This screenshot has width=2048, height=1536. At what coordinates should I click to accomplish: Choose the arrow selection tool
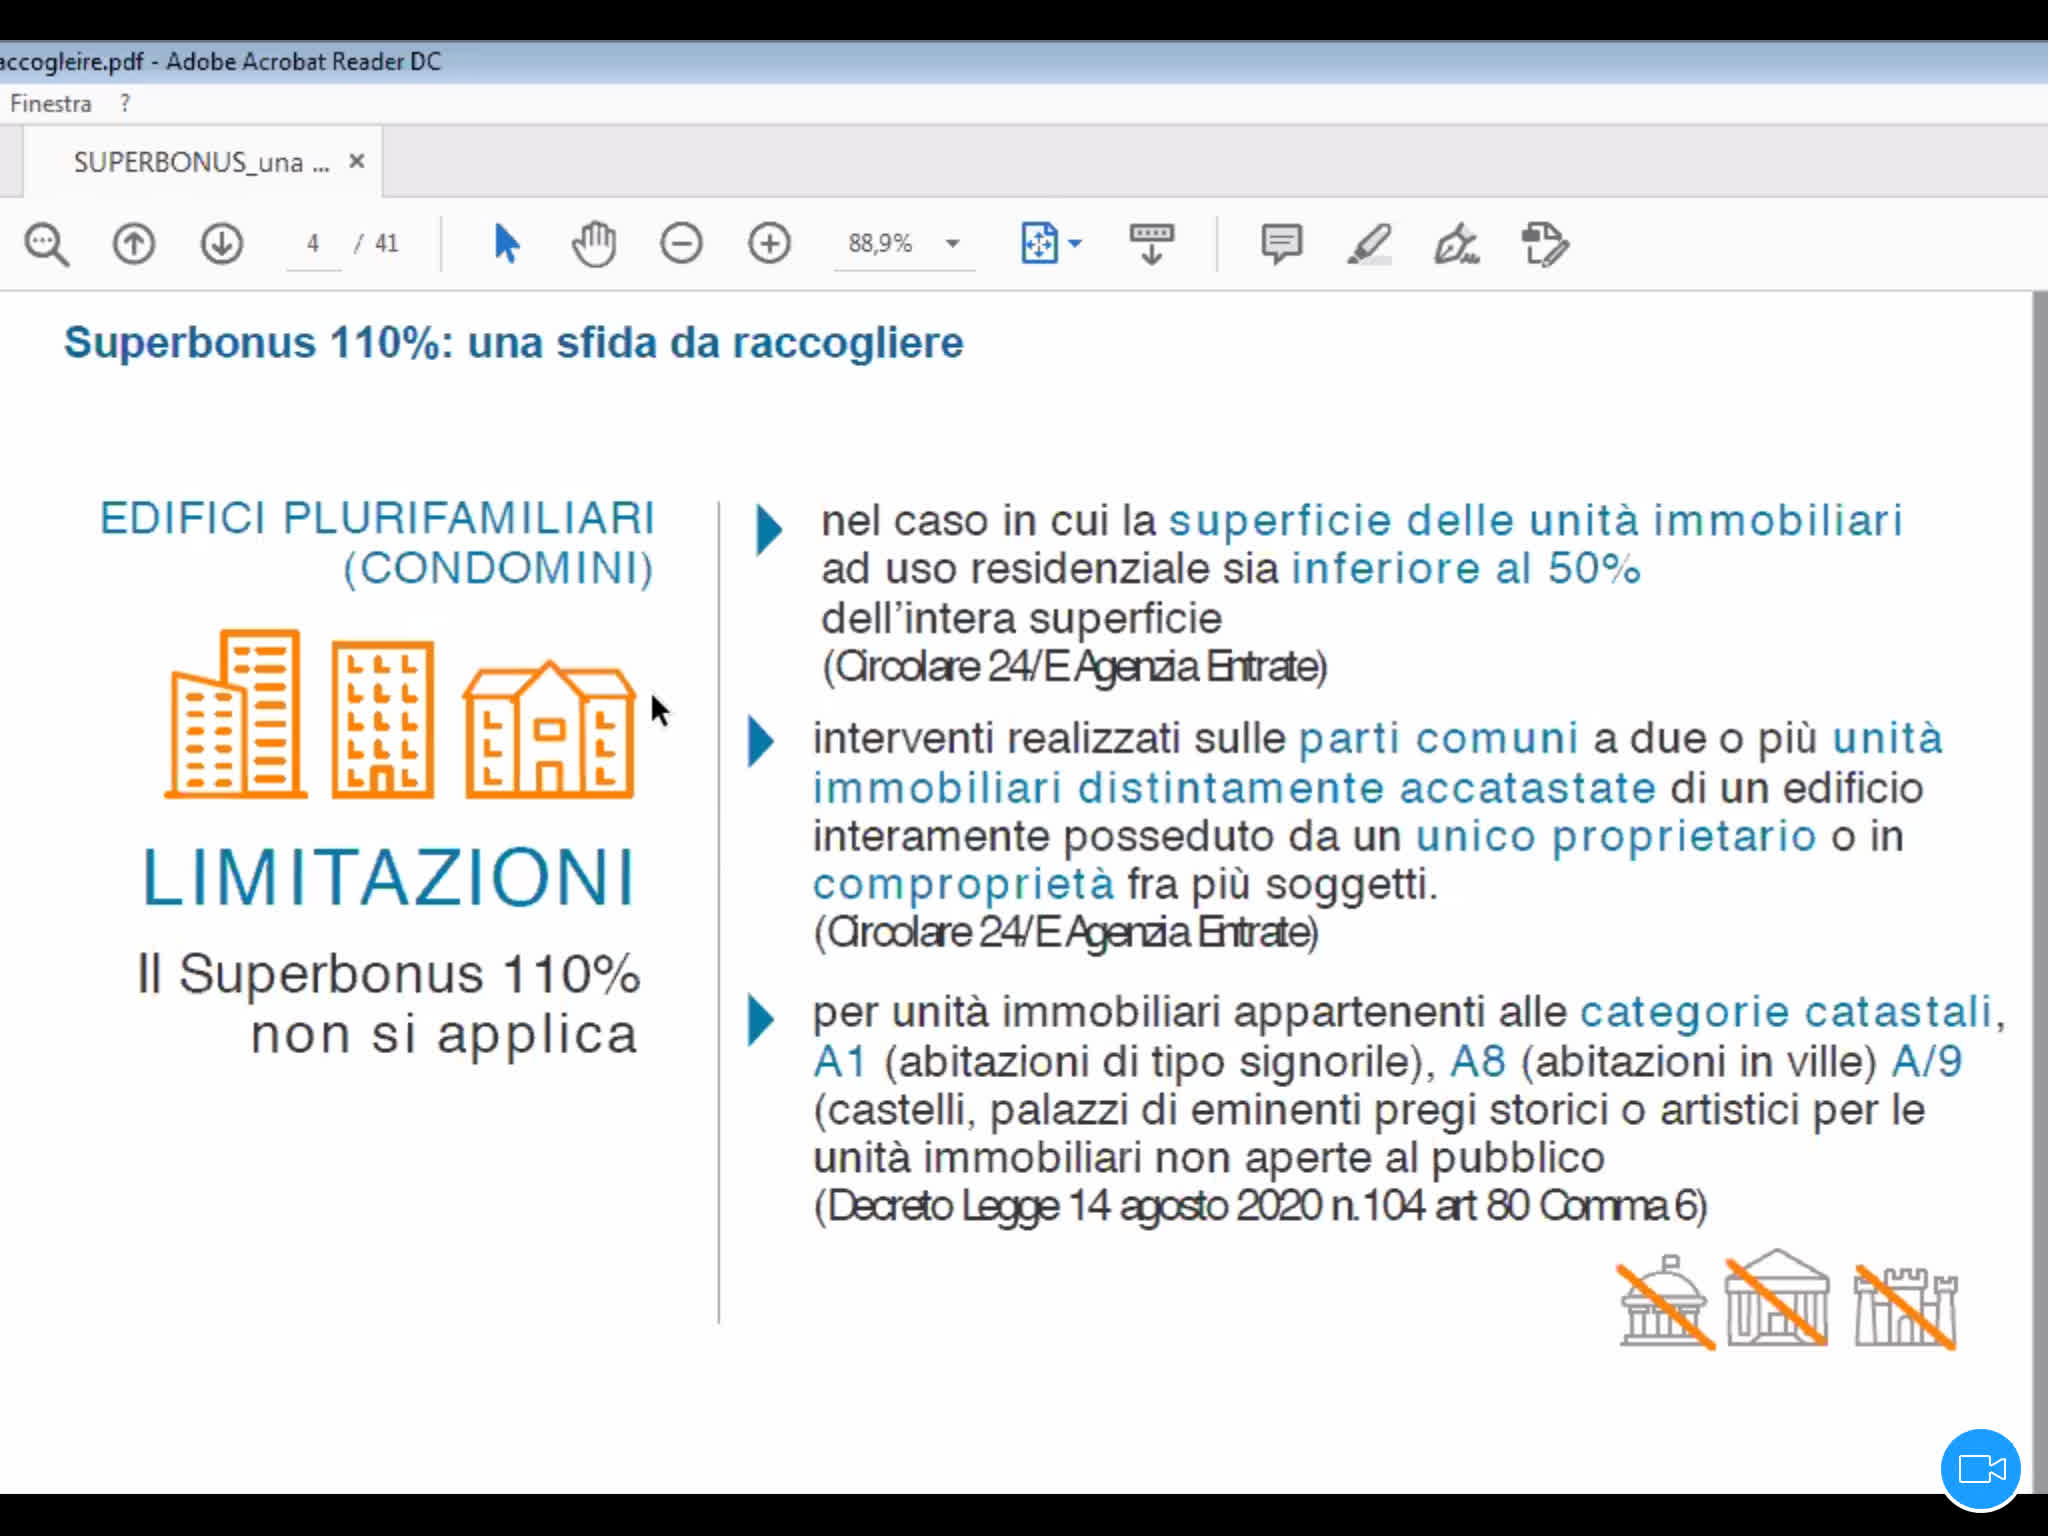[506, 244]
